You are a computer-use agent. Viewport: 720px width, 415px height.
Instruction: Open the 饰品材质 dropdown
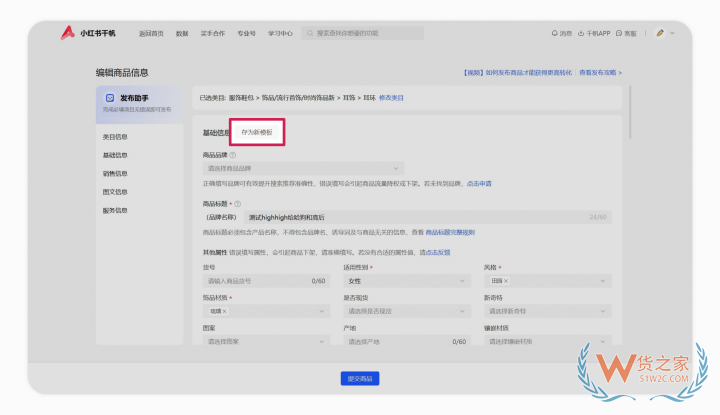pos(266,311)
